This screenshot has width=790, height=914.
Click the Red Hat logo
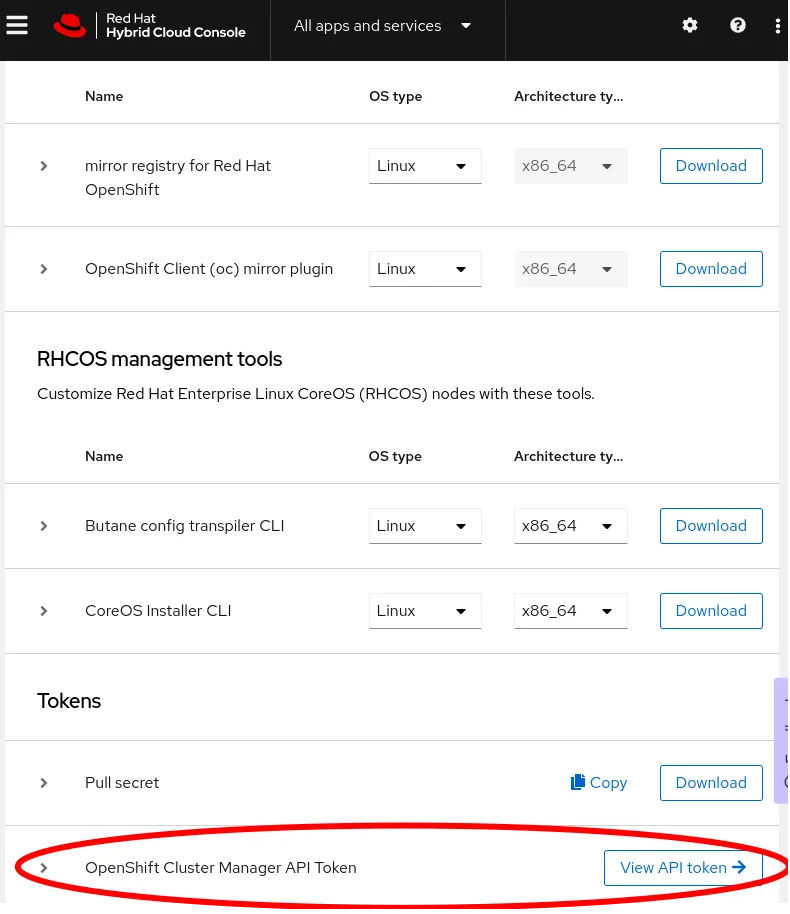[69, 26]
